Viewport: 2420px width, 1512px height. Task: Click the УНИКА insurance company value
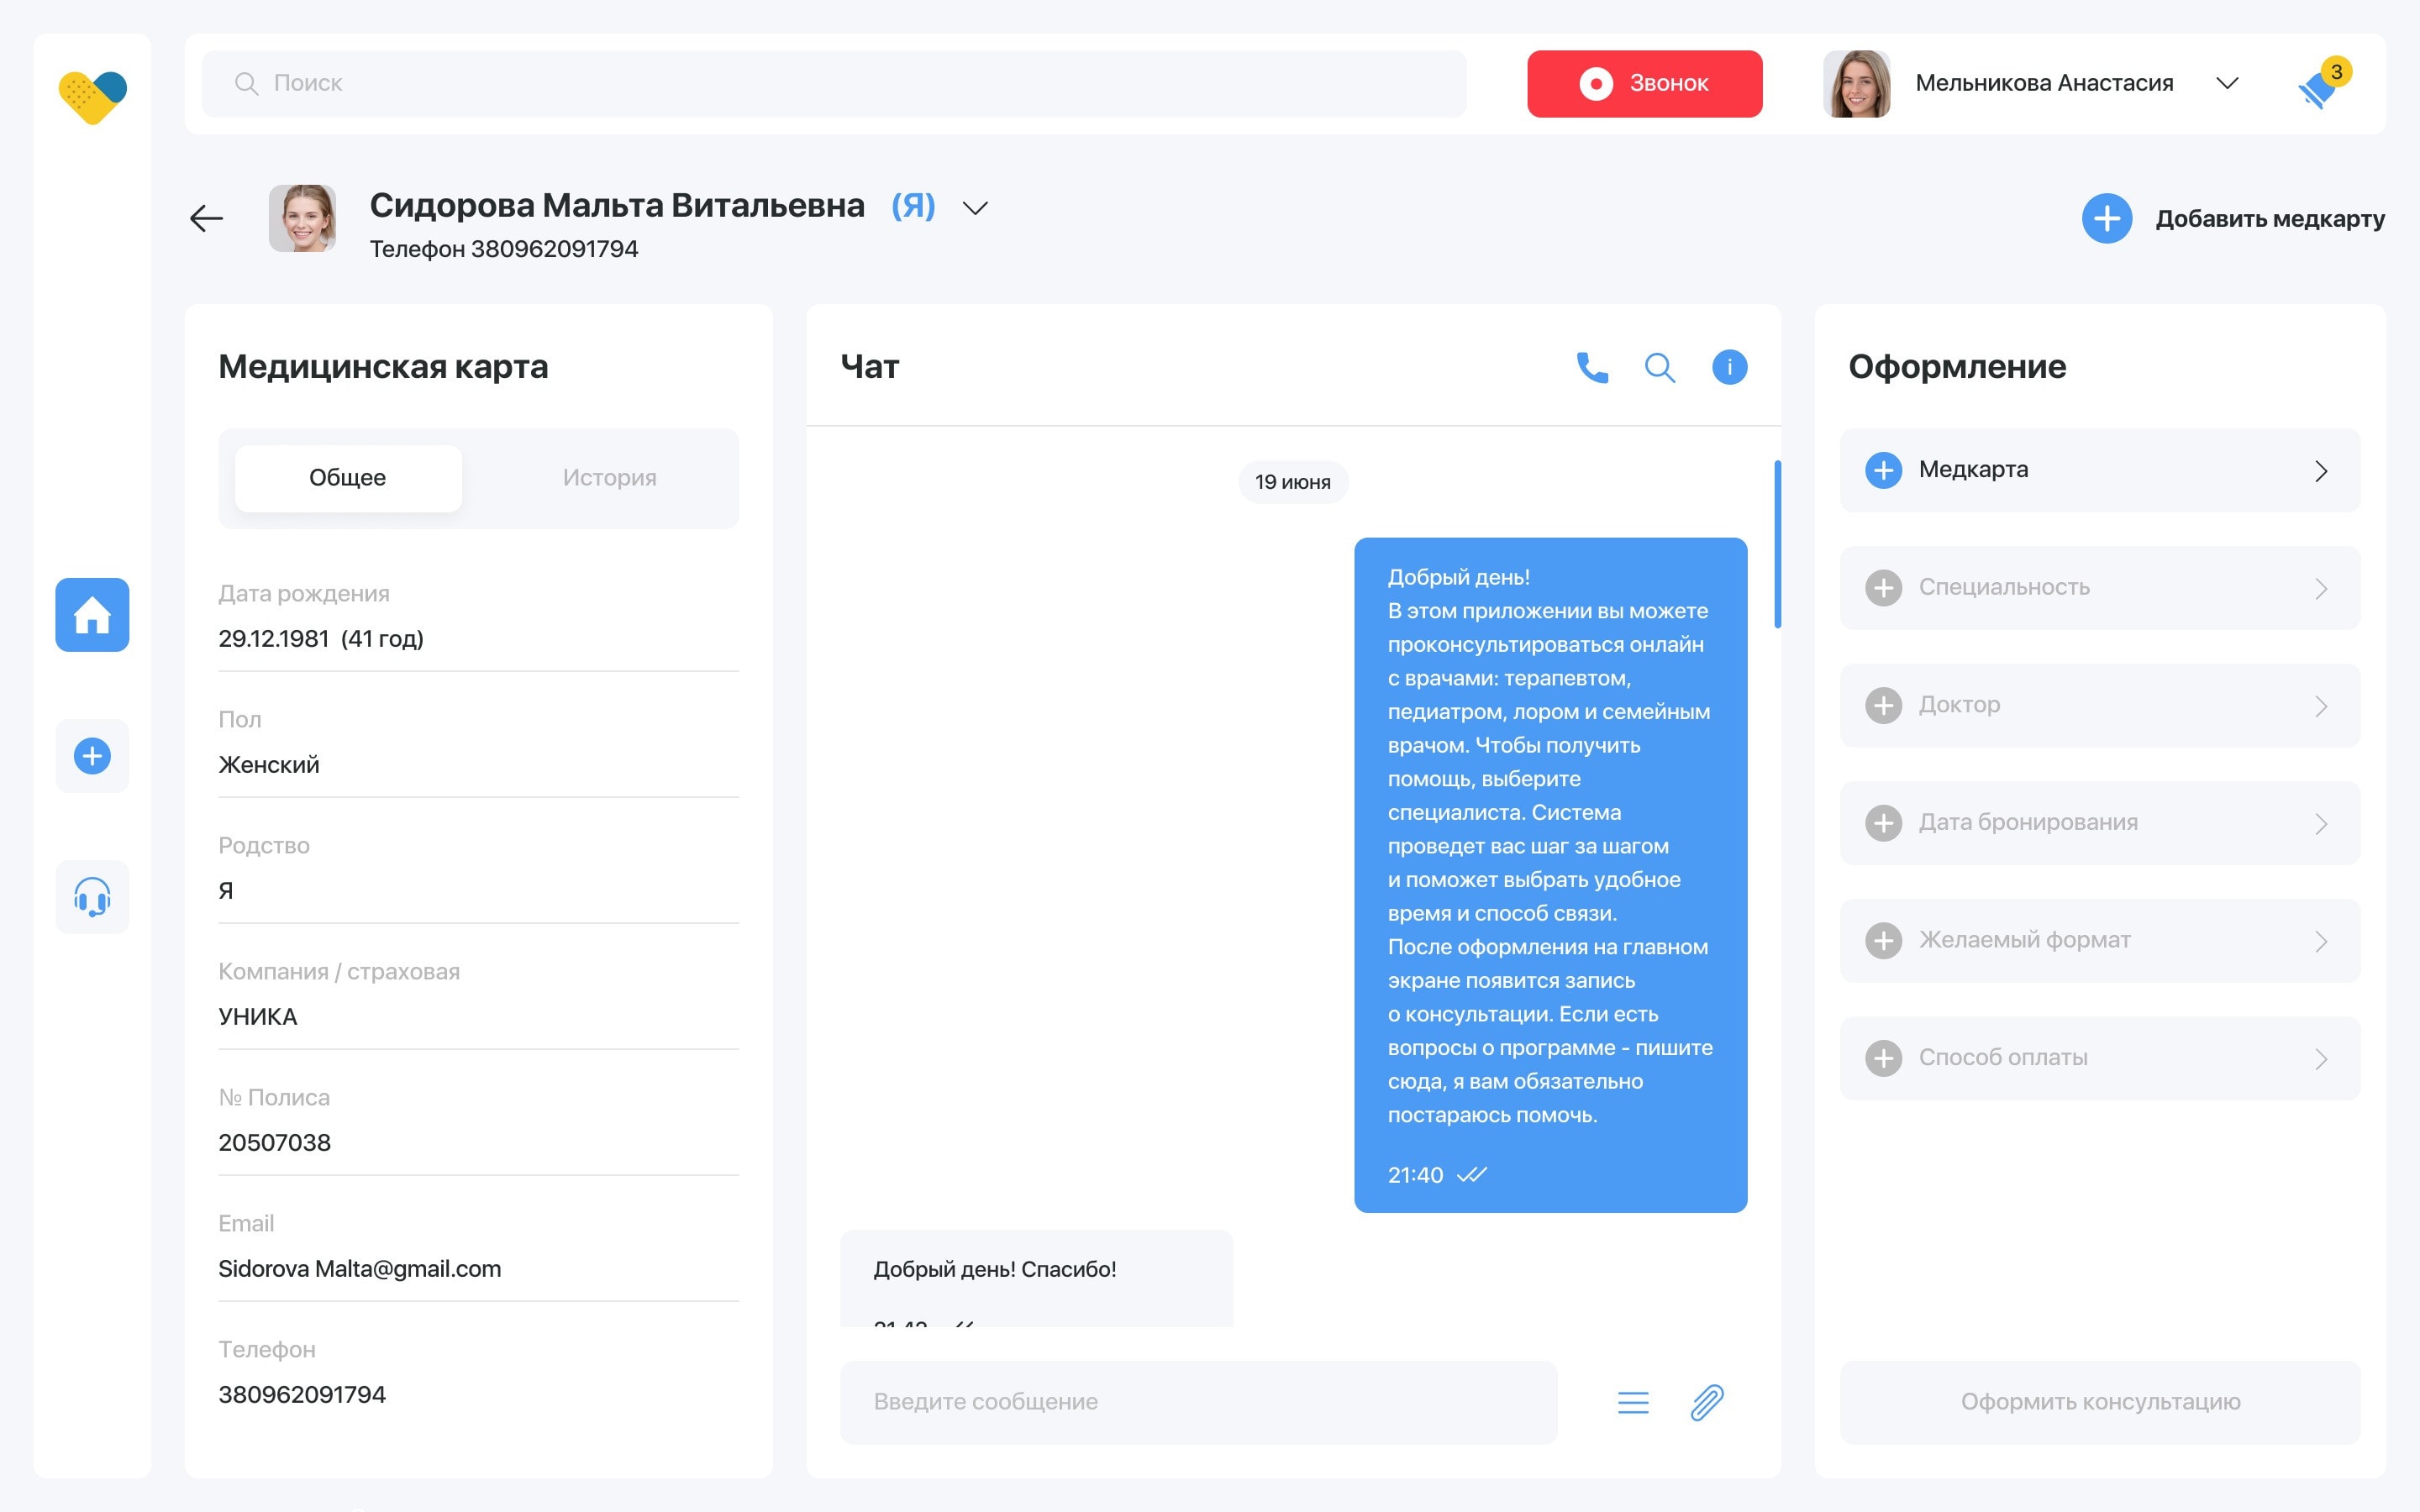(258, 1017)
